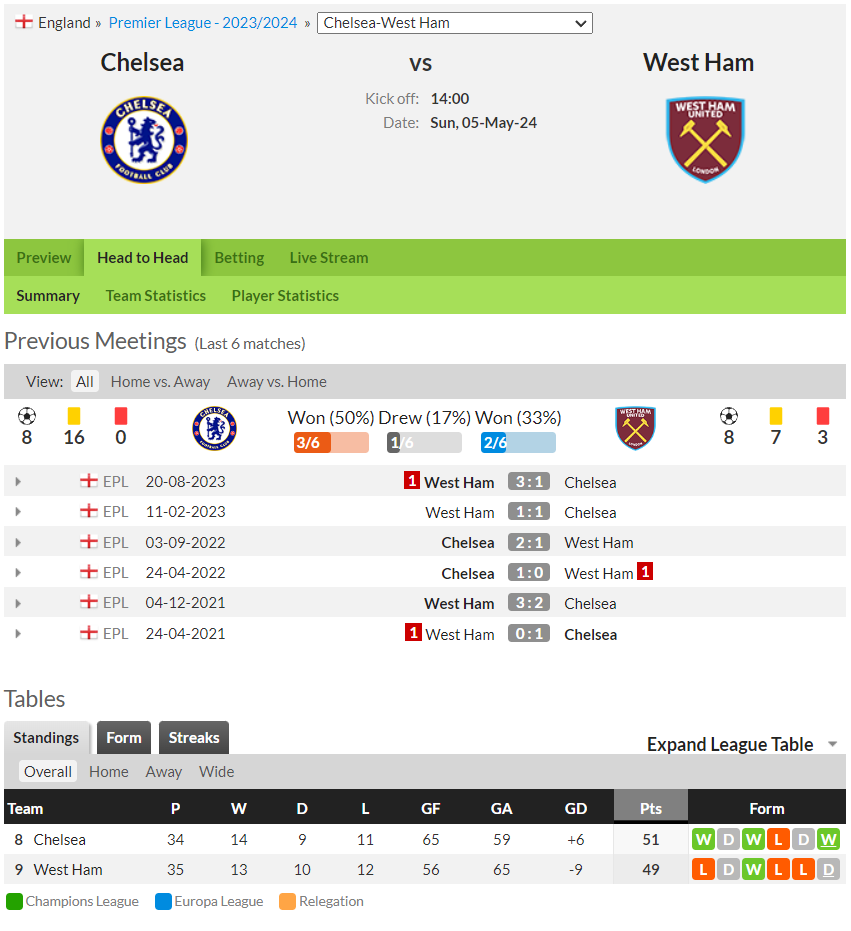Switch to Team Statistics sub-tab

click(156, 295)
